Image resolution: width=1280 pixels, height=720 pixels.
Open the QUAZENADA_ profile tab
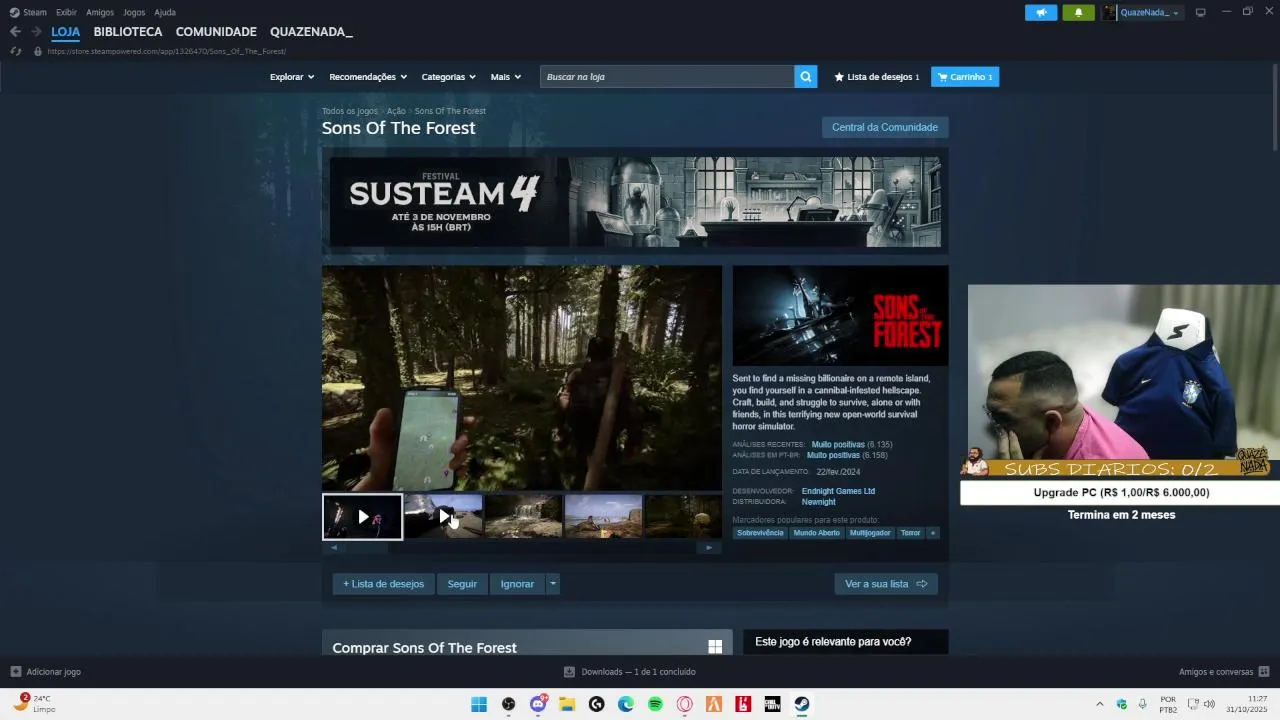(311, 32)
